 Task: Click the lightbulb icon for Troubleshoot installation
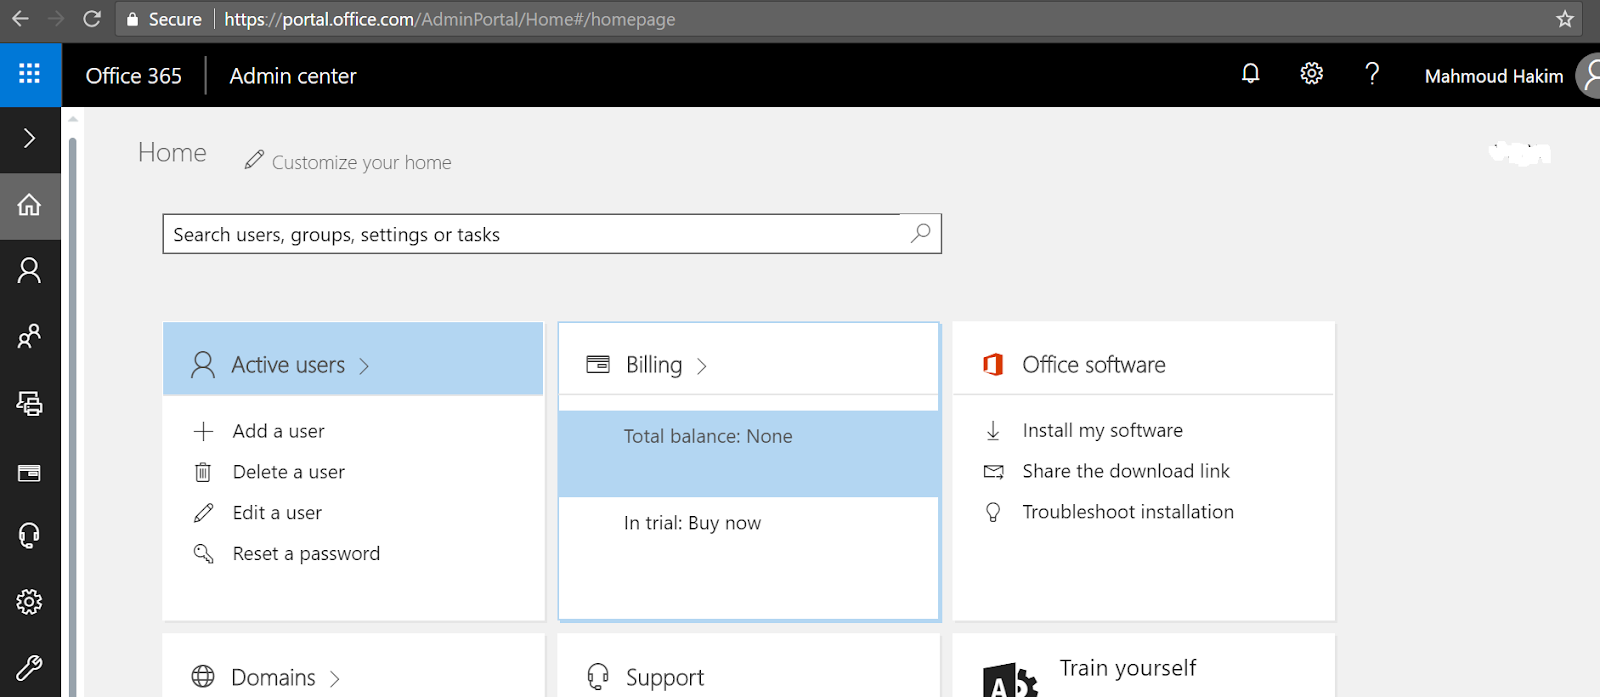pos(993,512)
